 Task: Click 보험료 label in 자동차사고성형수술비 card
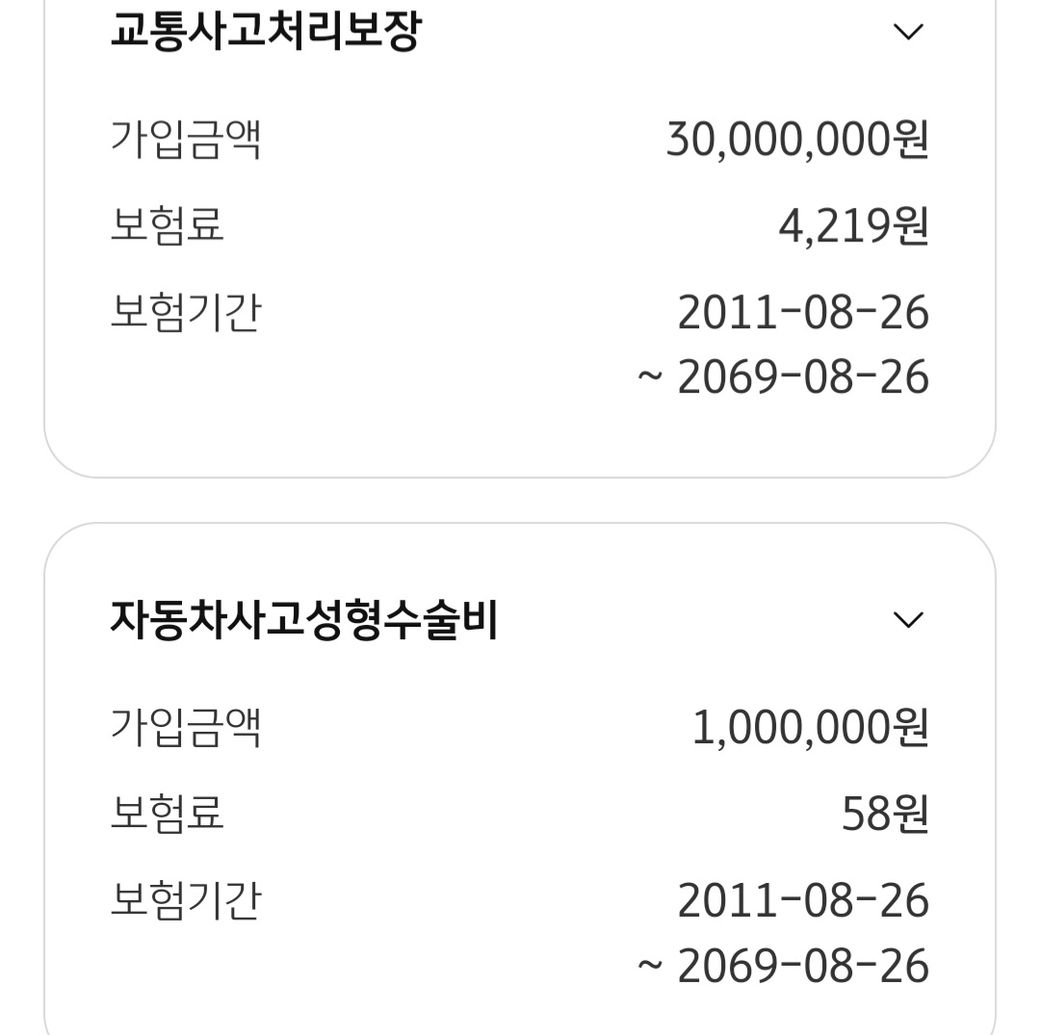(x=166, y=814)
